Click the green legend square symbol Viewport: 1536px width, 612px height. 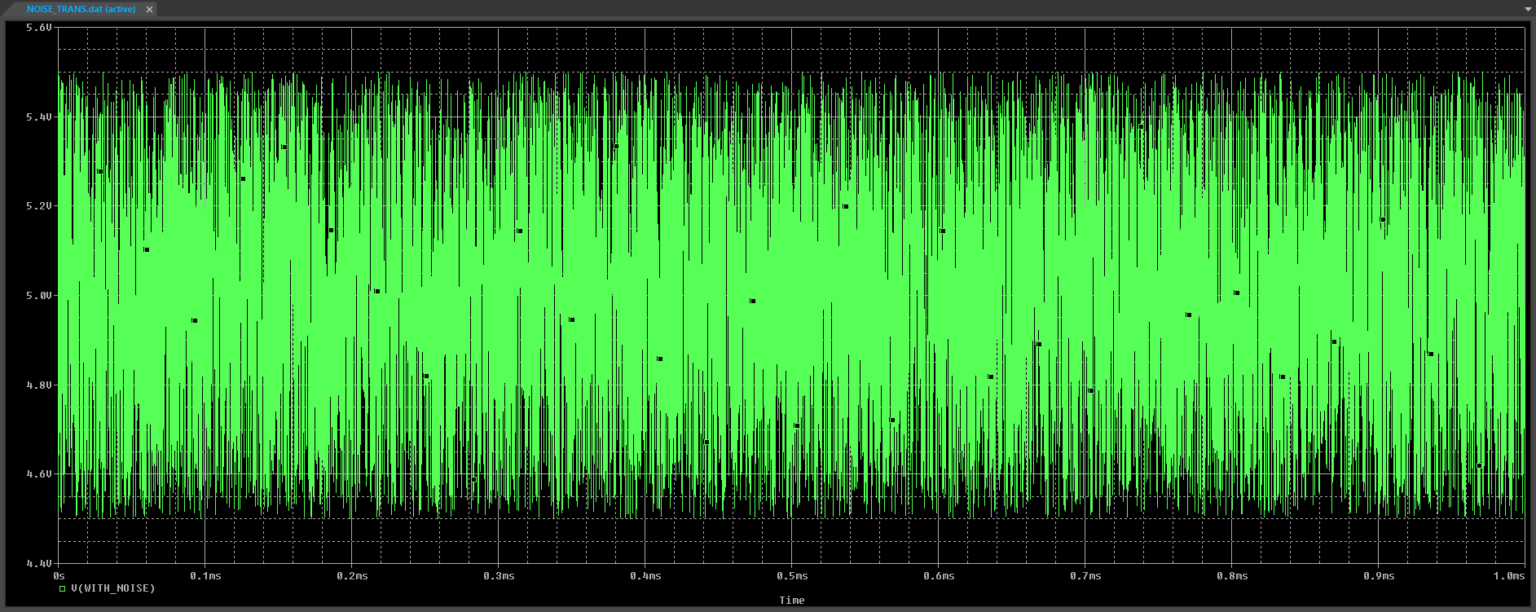tap(61, 589)
